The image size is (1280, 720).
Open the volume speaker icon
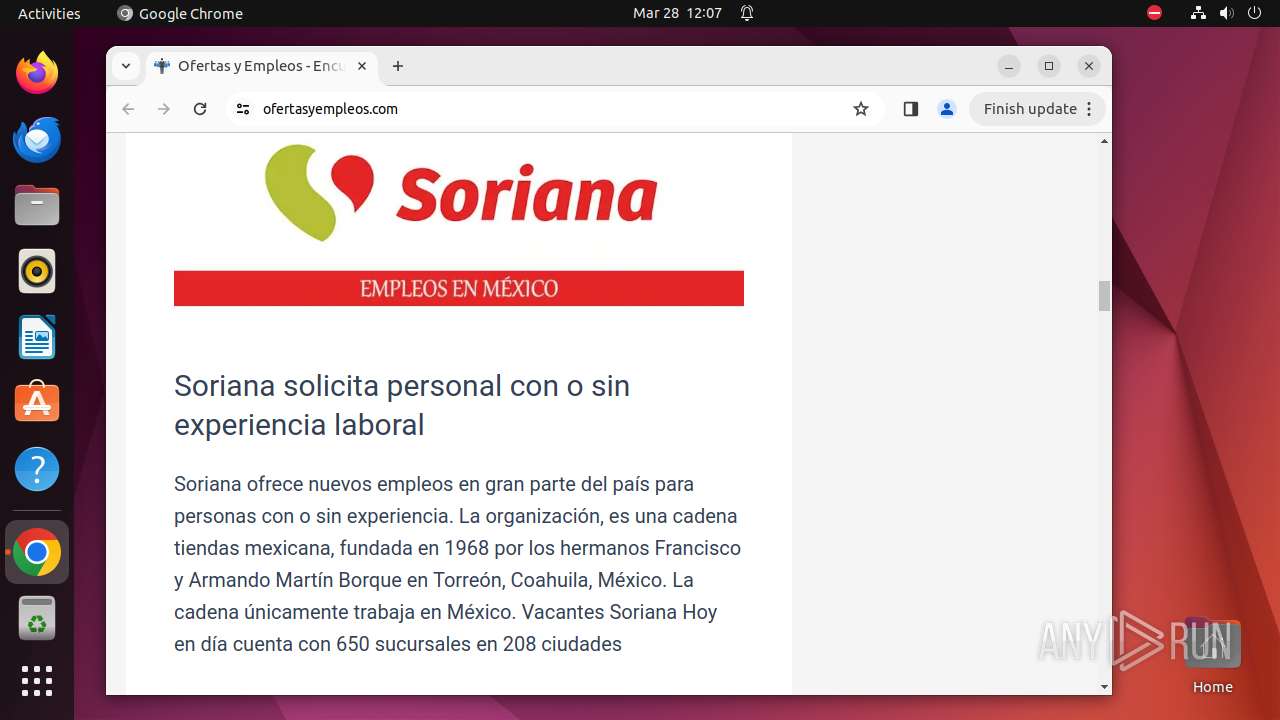tap(1226, 13)
